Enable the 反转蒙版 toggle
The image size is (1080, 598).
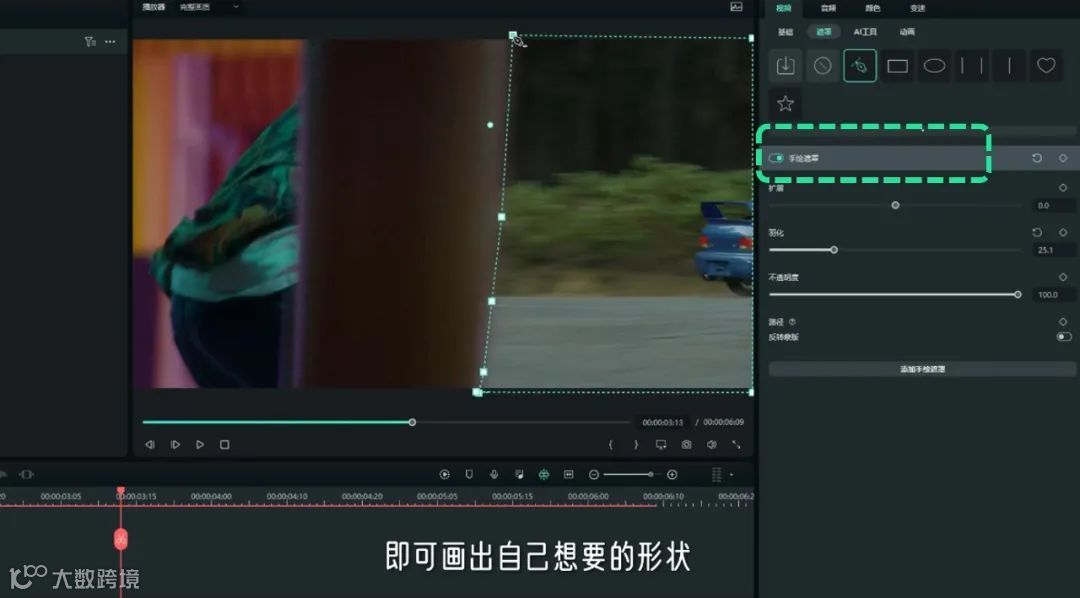point(1064,338)
